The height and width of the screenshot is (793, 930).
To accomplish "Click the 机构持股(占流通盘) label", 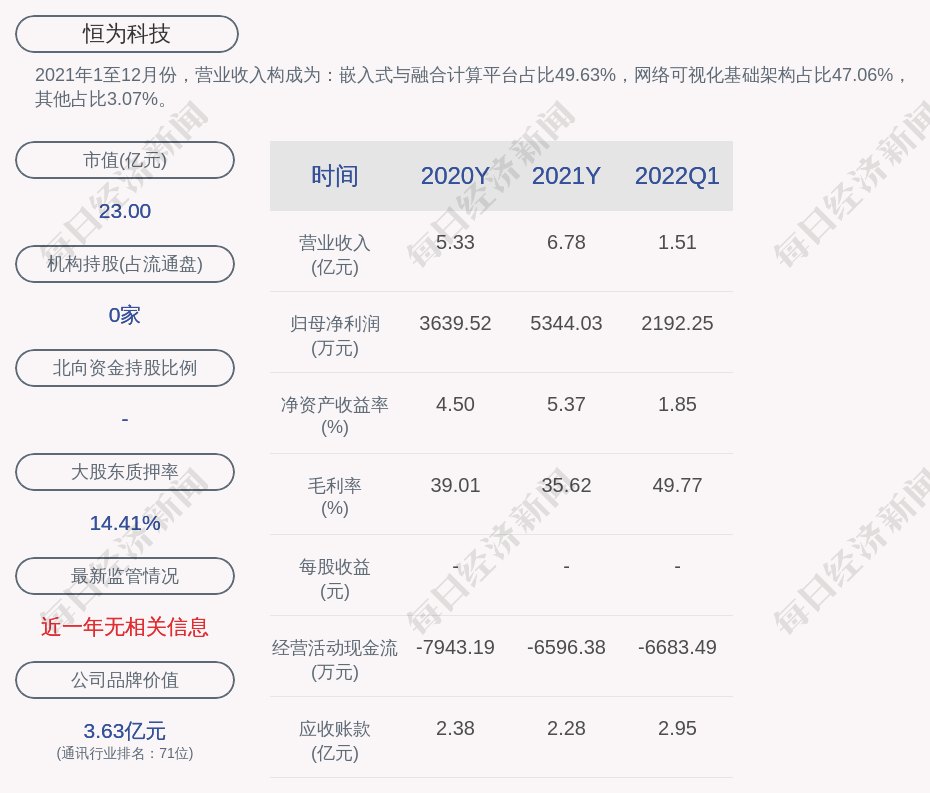I will click(125, 264).
